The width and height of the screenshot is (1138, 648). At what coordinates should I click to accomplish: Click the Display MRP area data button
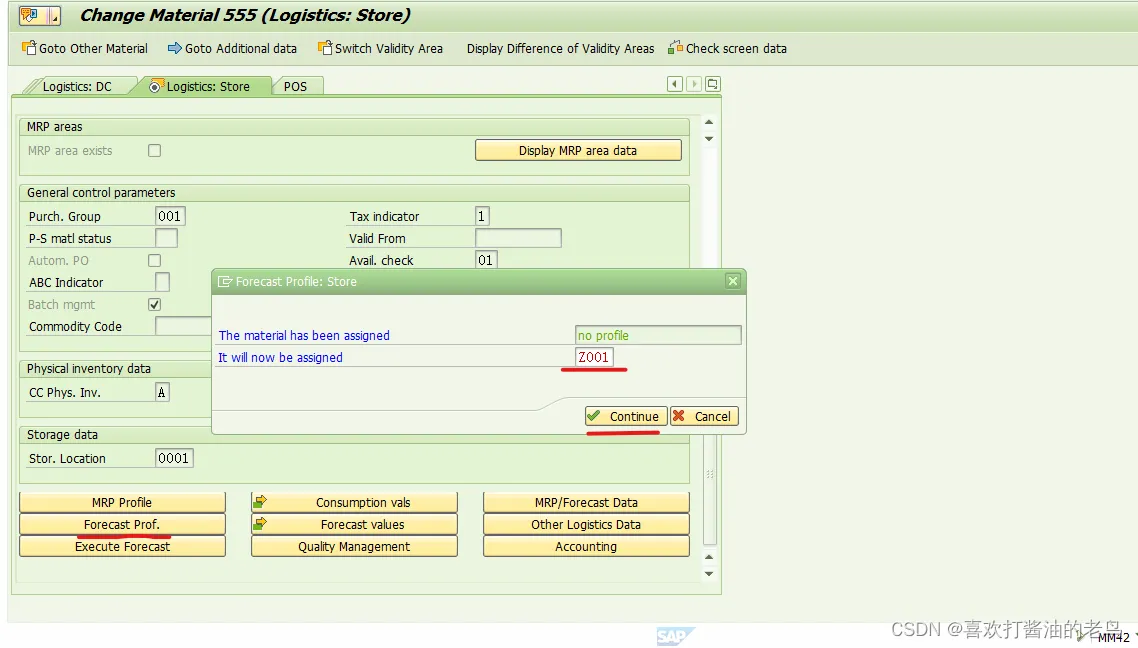578,150
